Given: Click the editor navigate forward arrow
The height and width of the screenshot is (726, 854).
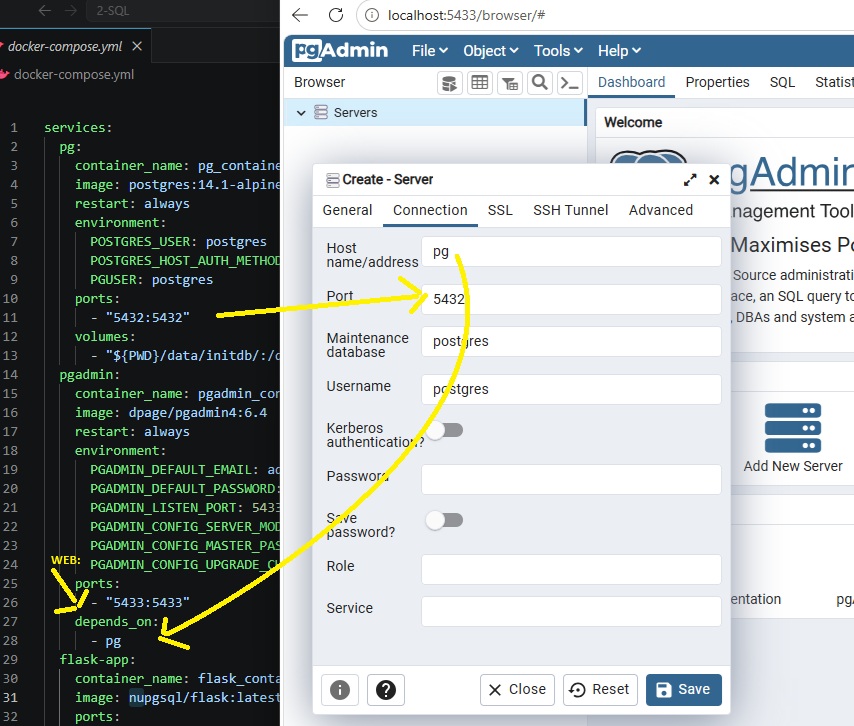Looking at the screenshot, I should 71,10.
